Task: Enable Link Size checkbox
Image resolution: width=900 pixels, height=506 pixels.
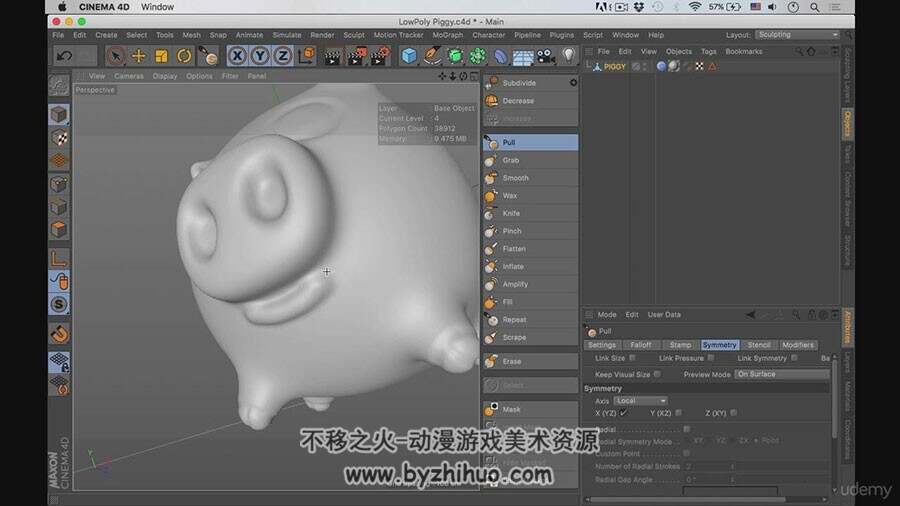Action: (x=633, y=358)
